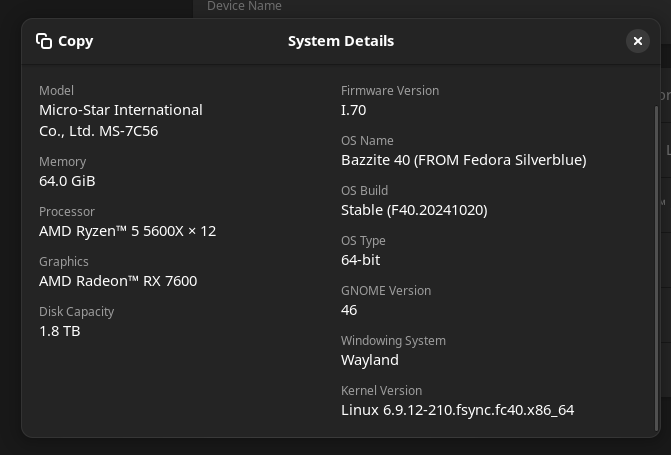Click the 'Linux 6.9.12-210.fsync.fc40.x86_64' value
This screenshot has height=455, width=671.
(x=457, y=410)
